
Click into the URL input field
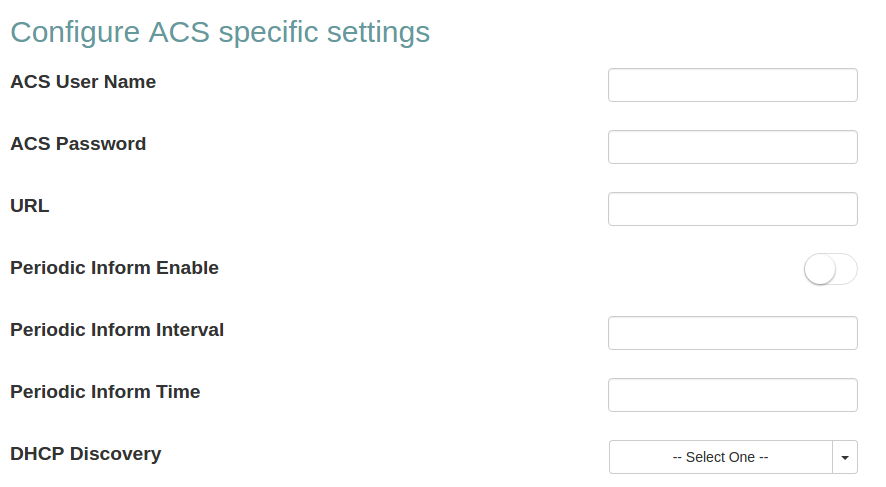point(732,209)
